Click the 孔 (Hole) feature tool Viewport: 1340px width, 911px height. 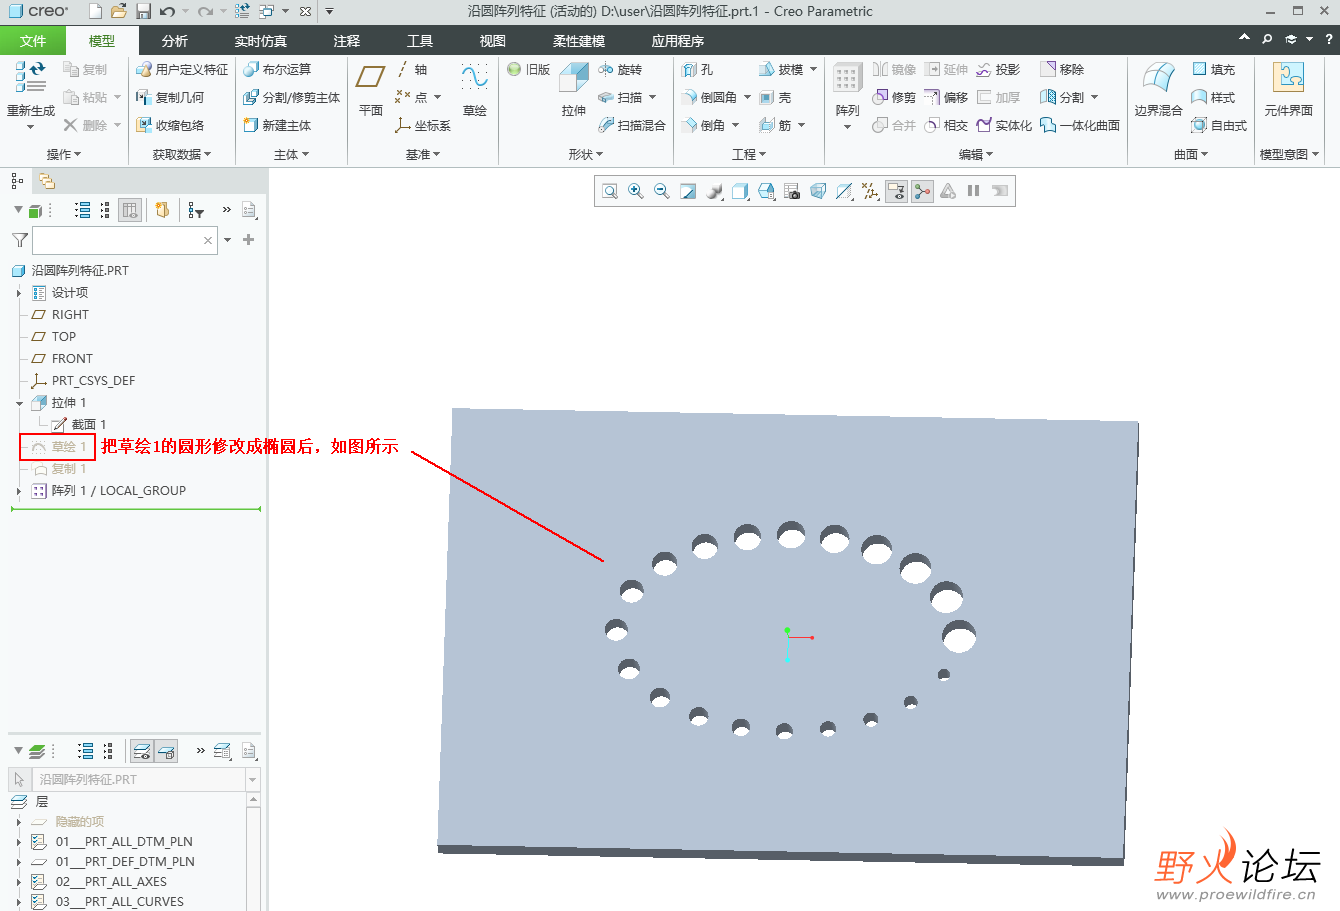(698, 69)
